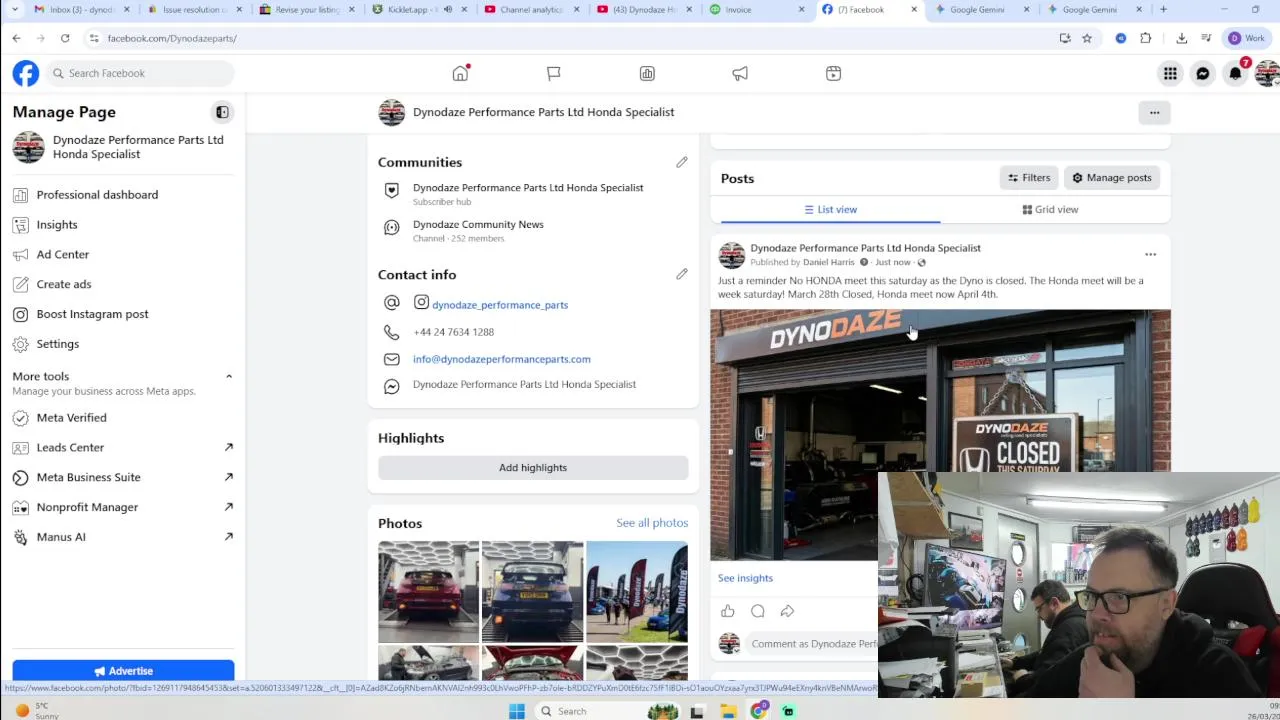
Task: Open the post three-dots options menu
Action: coord(1150,255)
